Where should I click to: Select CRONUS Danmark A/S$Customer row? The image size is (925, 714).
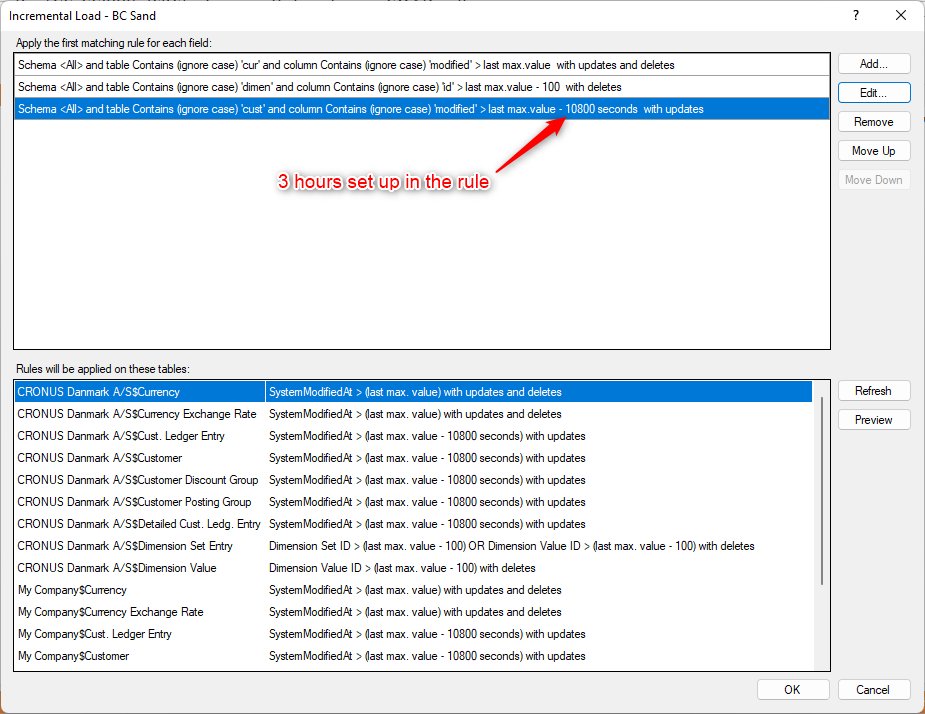coord(414,458)
